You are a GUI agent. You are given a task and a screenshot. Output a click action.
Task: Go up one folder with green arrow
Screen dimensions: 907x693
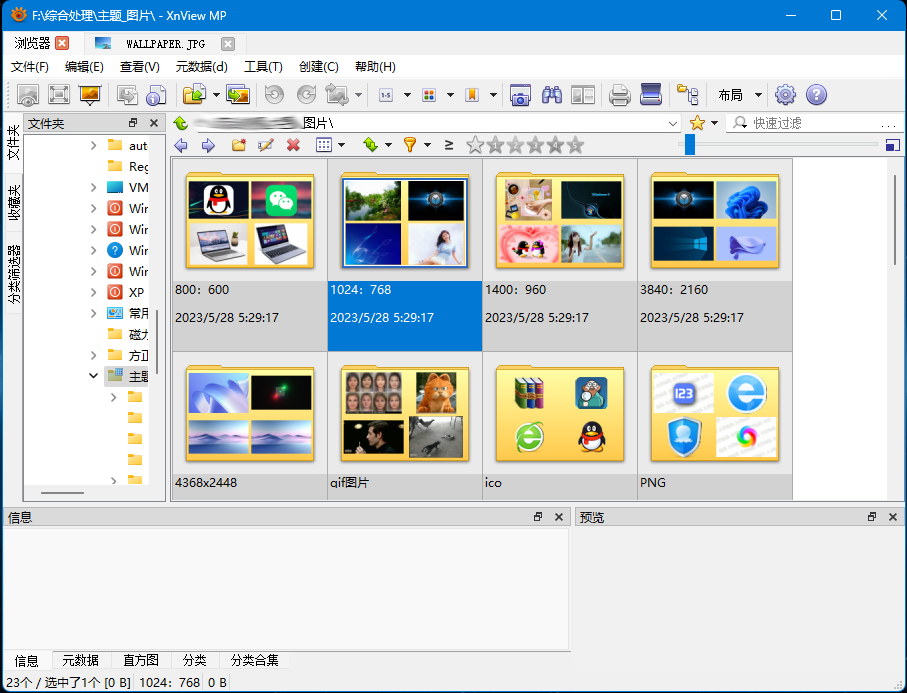coord(180,123)
